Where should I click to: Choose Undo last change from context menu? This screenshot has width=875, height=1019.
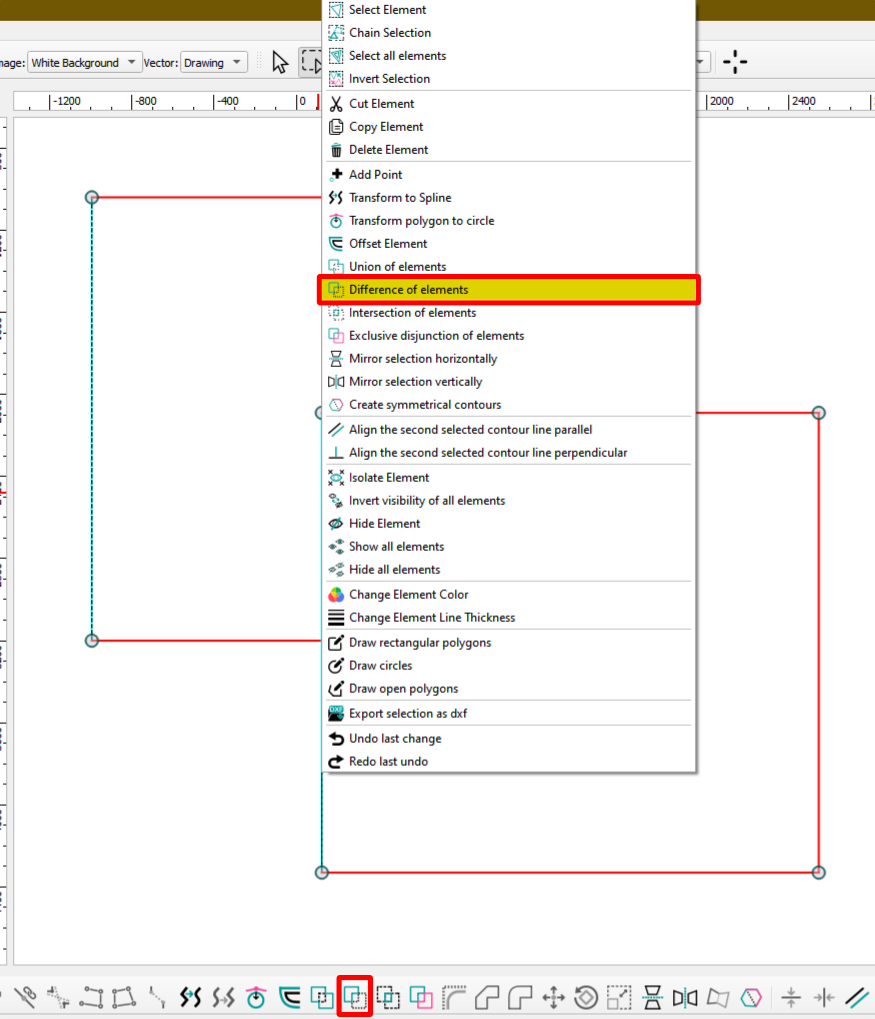click(x=394, y=738)
